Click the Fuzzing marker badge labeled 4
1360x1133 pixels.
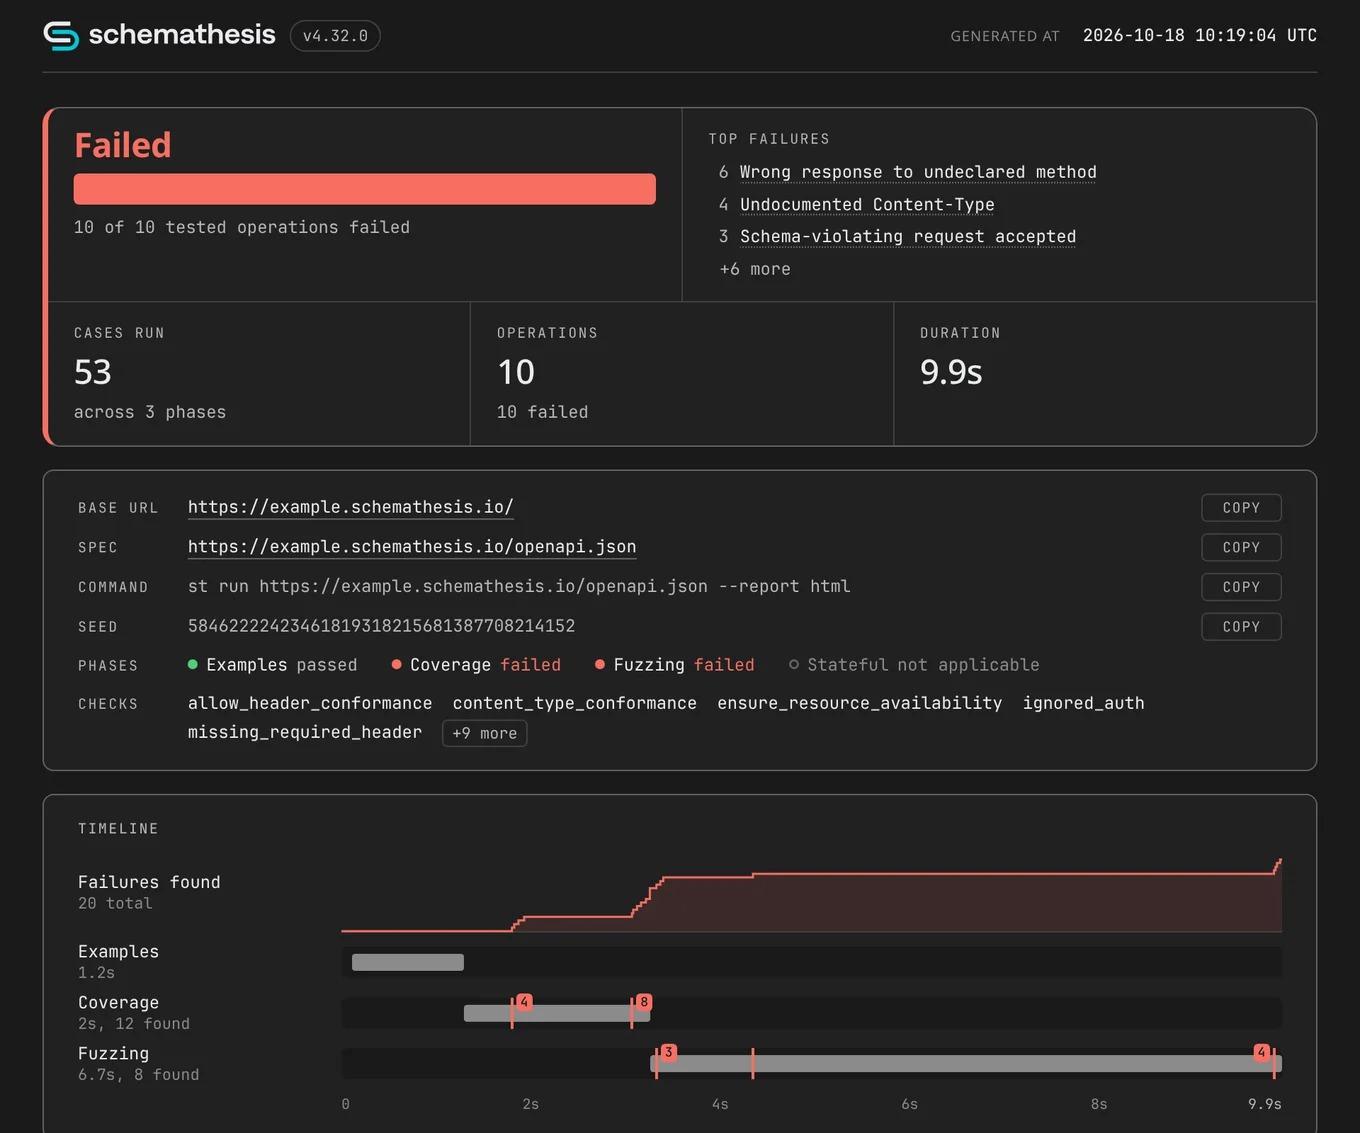click(x=1262, y=1052)
